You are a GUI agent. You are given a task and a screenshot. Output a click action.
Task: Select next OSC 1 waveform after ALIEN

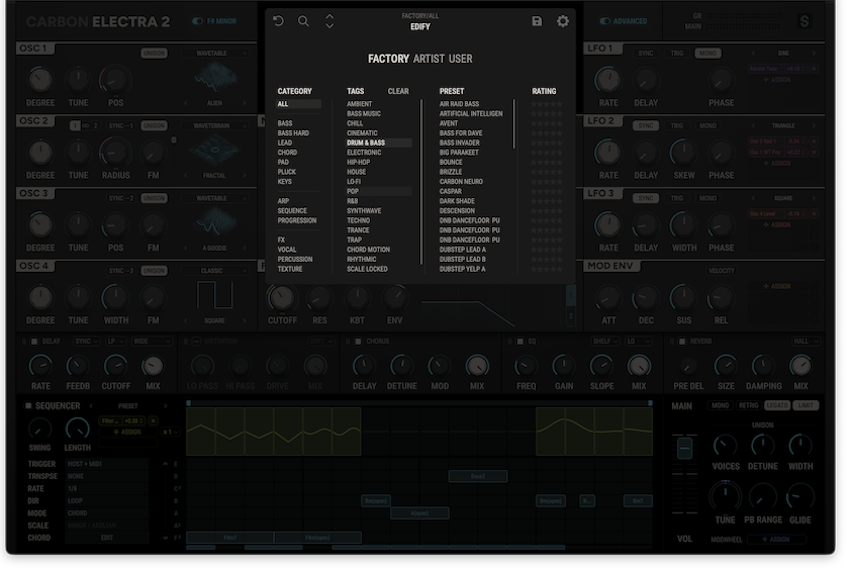[x=244, y=102]
